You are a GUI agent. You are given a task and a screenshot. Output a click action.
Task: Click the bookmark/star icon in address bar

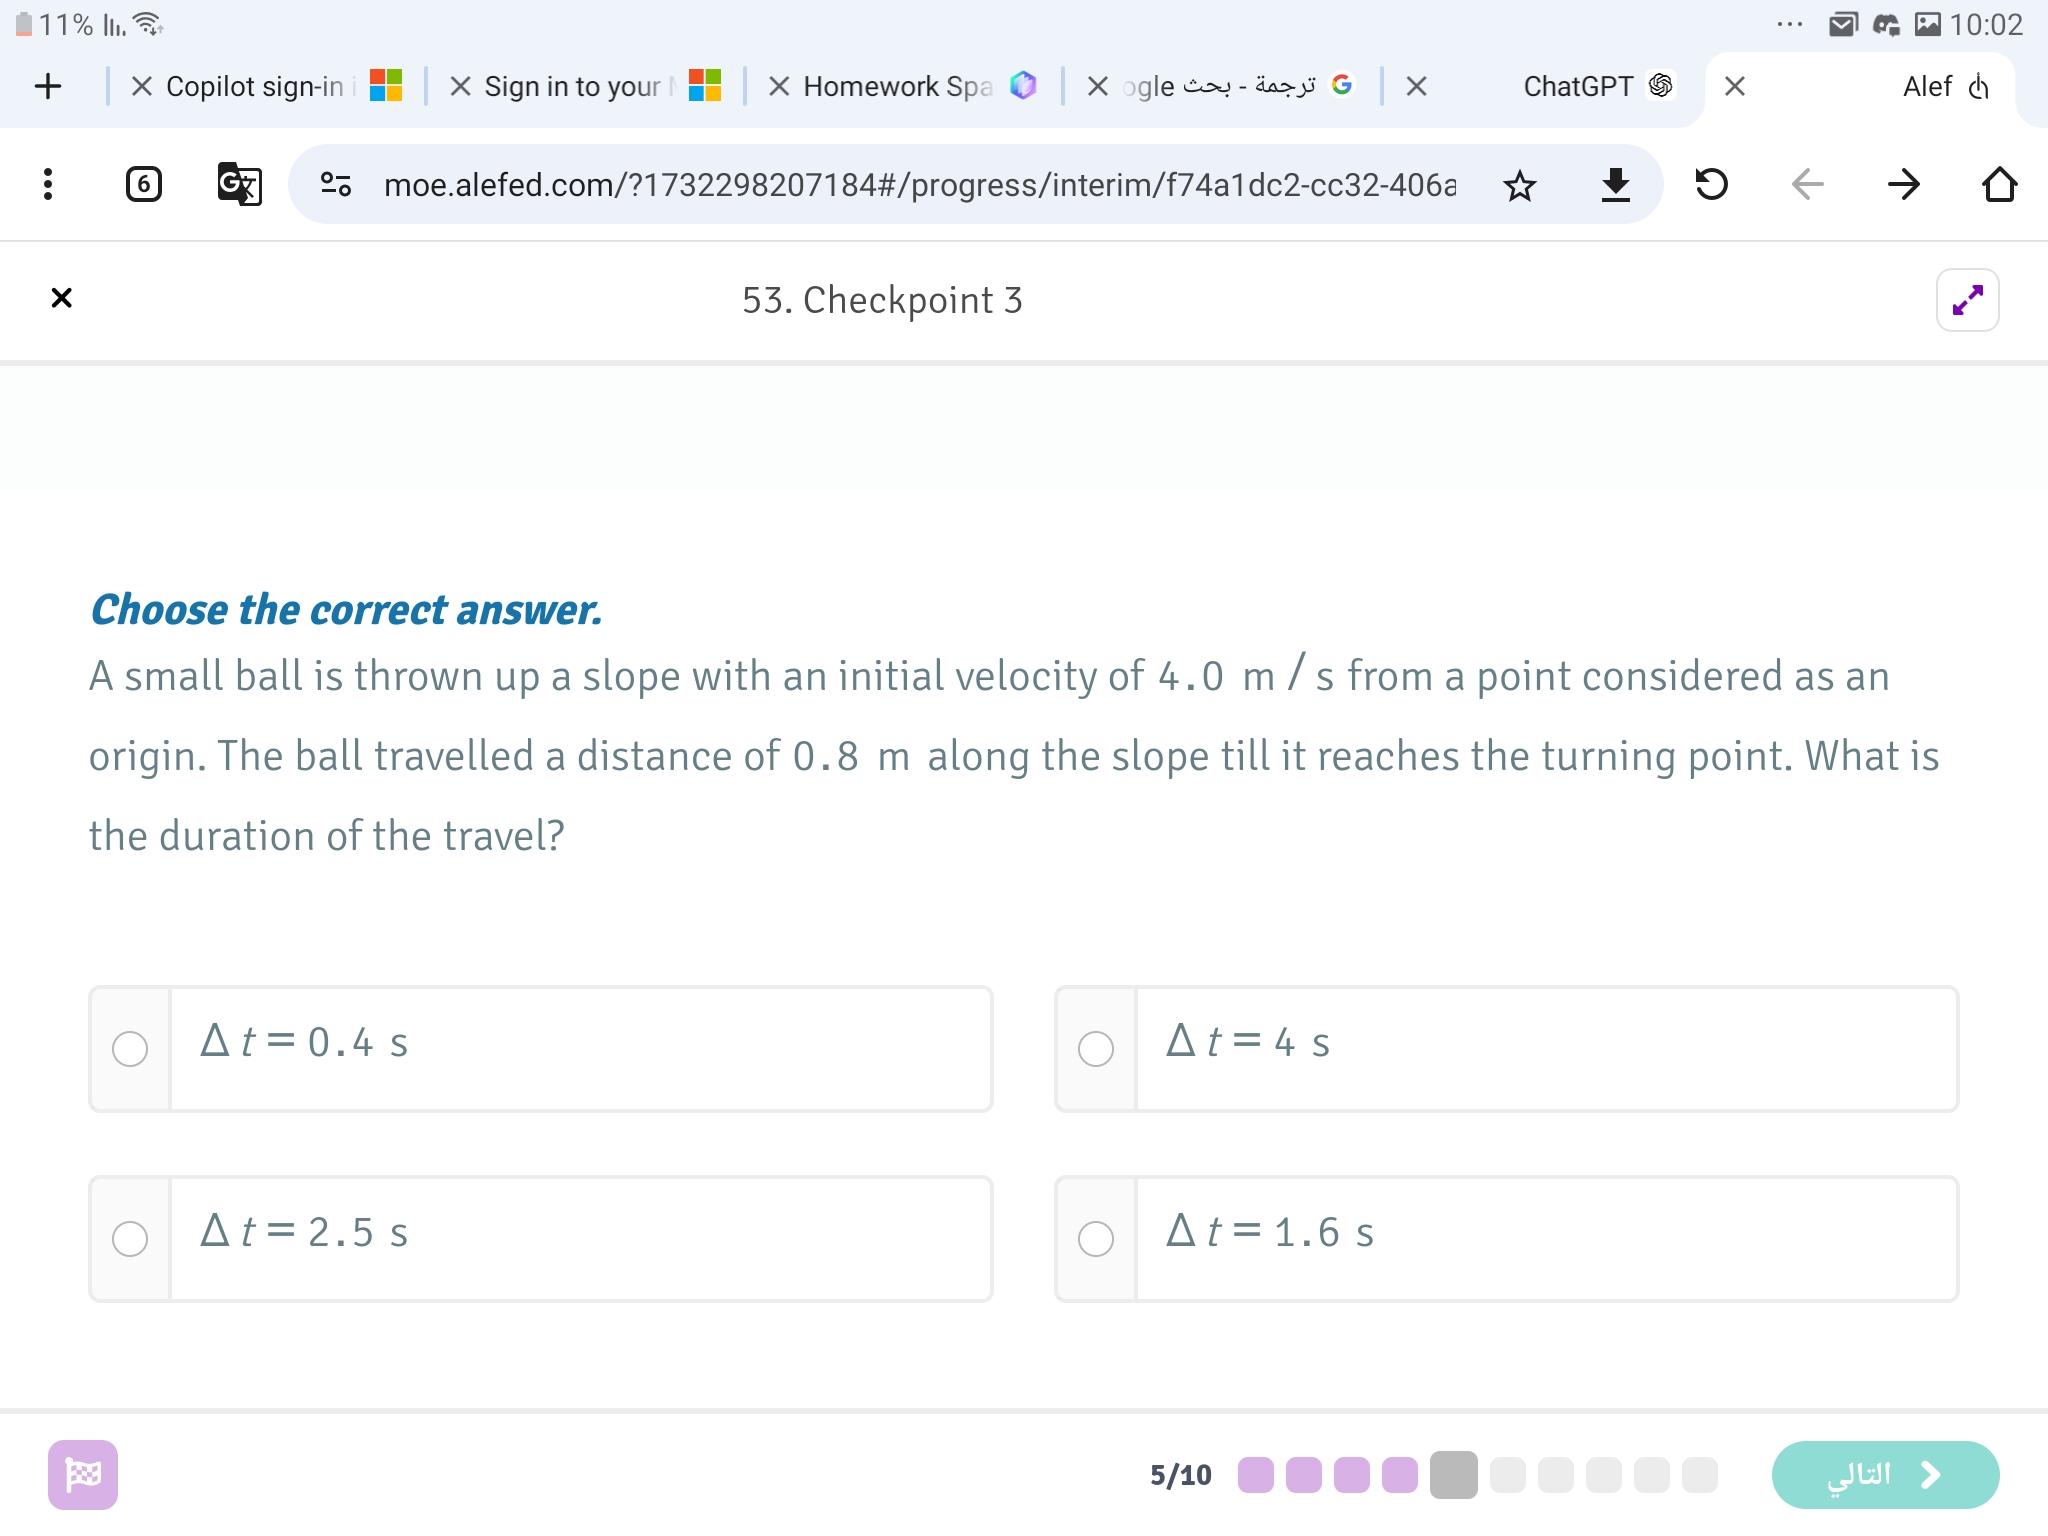pos(1517,182)
